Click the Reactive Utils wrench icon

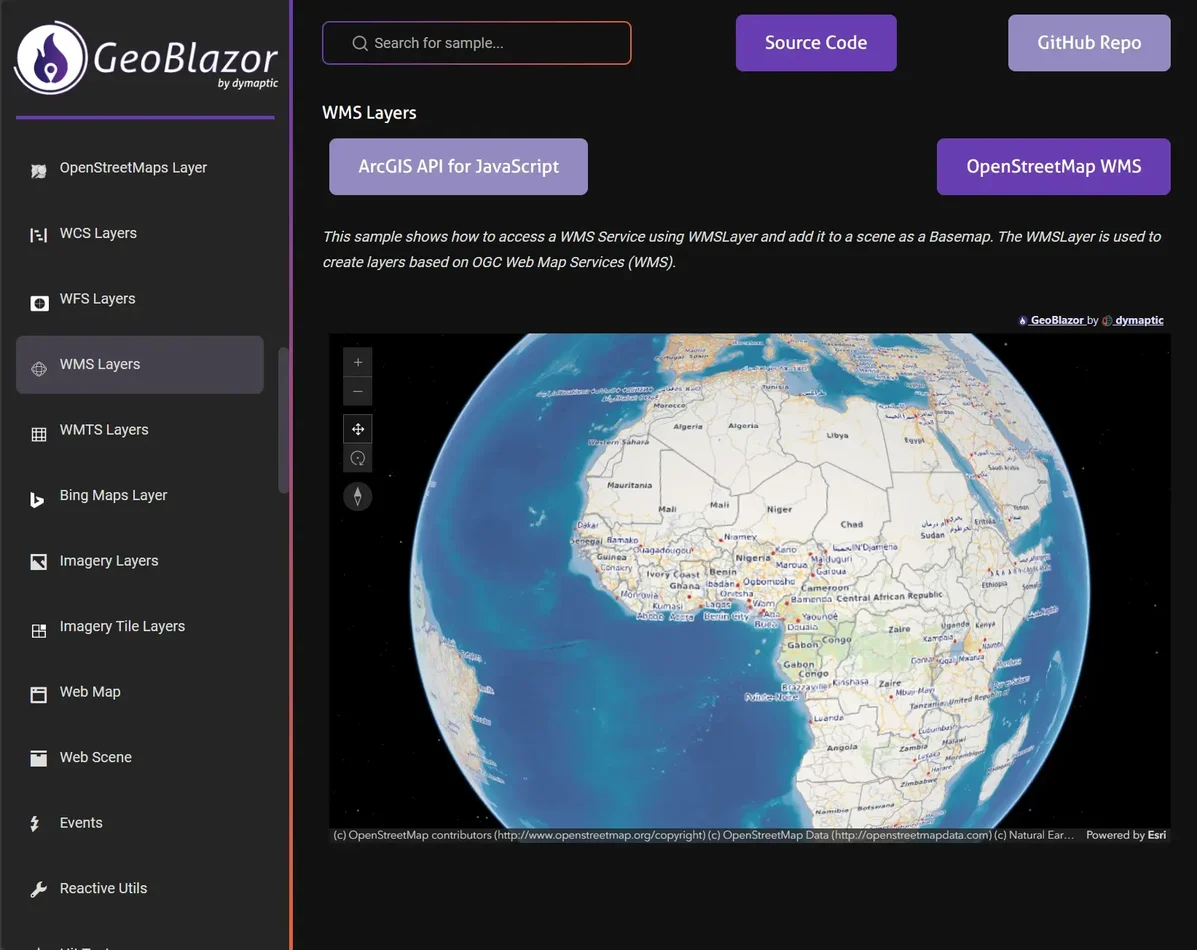point(38,888)
